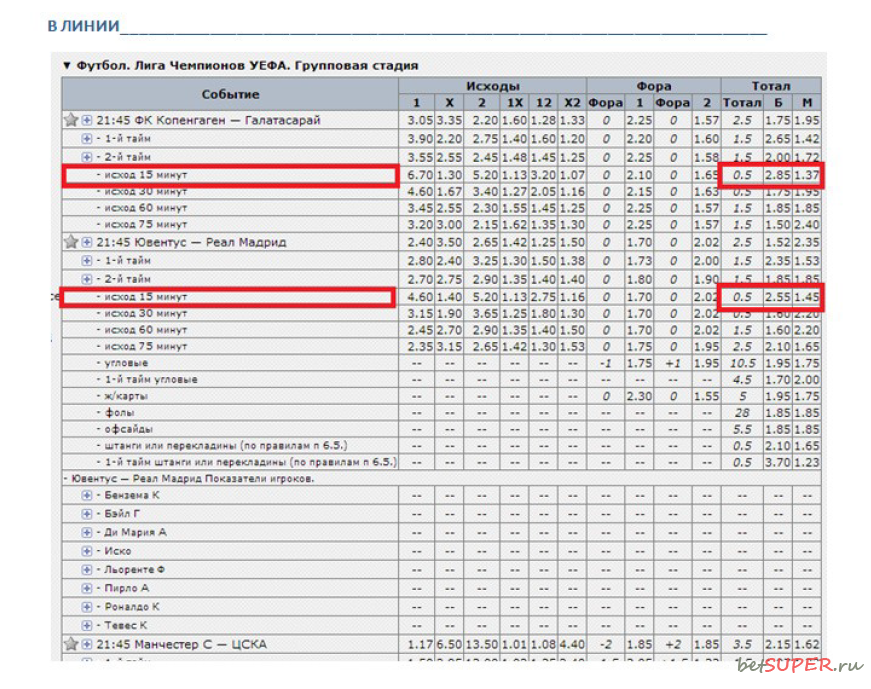Expand the Ювентус — Реал Мадрид match row
This screenshot has height=689, width=871.
pos(87,242)
